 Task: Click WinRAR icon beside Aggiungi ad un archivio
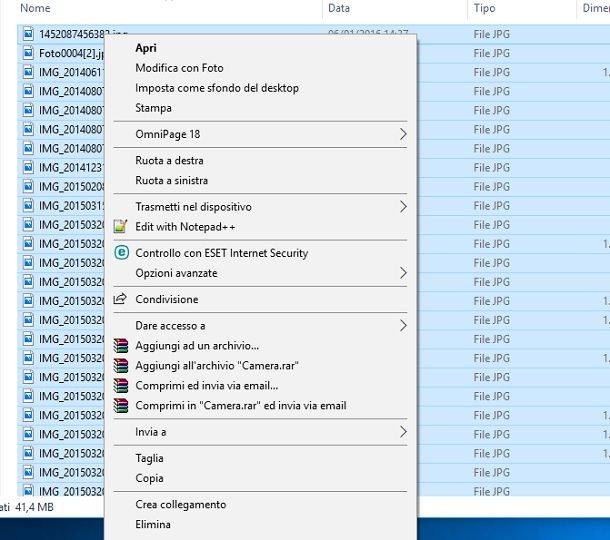121,345
